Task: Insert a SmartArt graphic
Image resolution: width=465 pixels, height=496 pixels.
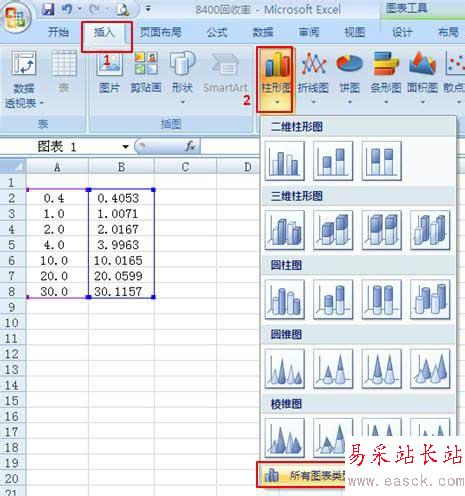Action: pos(225,73)
